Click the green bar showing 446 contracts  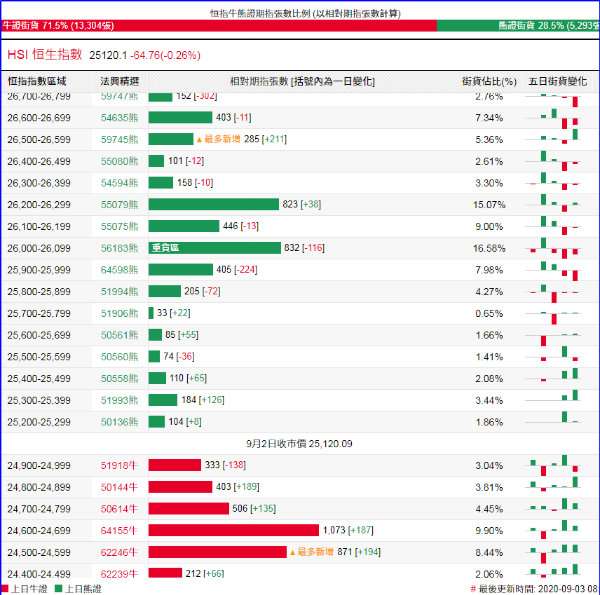[184, 226]
